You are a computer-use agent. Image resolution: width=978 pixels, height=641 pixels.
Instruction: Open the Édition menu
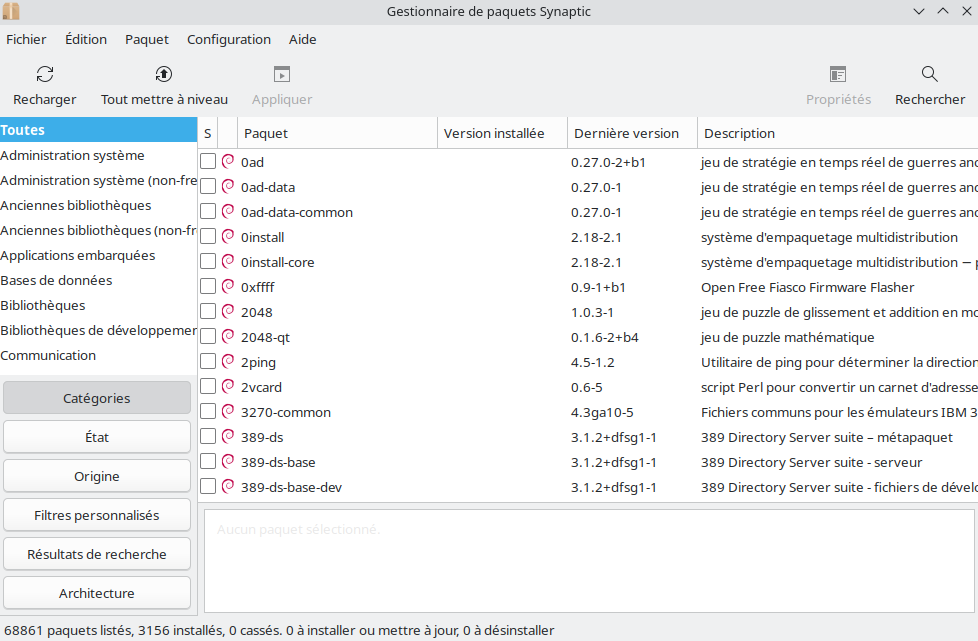pyautogui.click(x=86, y=40)
